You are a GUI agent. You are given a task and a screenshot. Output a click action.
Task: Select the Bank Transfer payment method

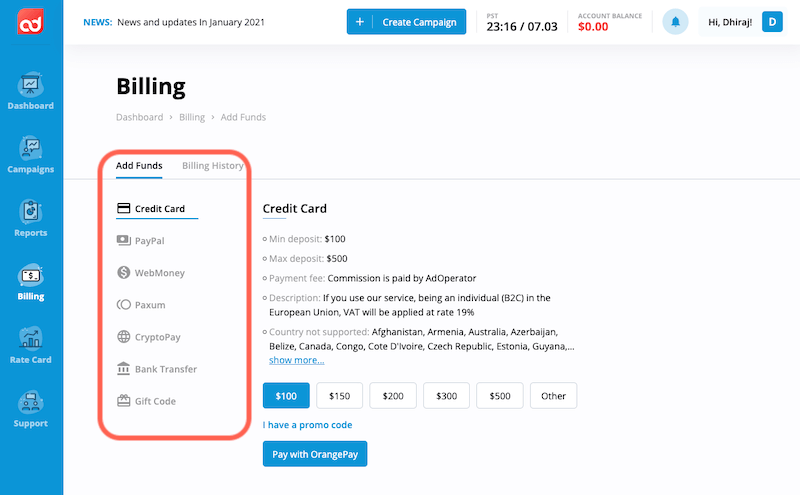pos(166,369)
